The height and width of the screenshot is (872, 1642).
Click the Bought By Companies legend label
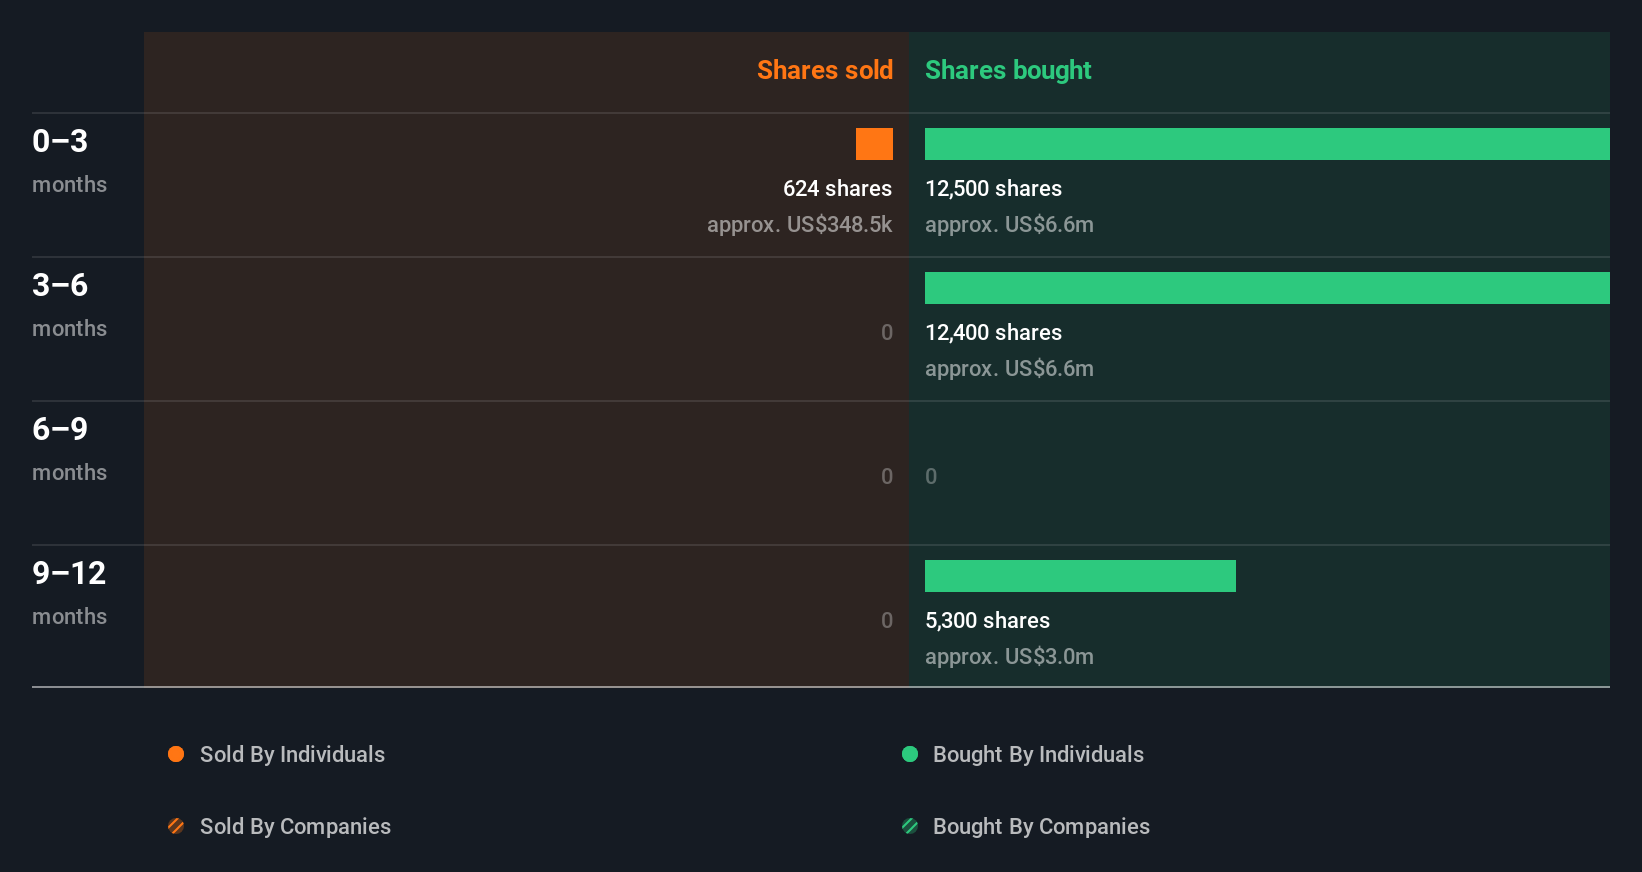[1041, 826]
